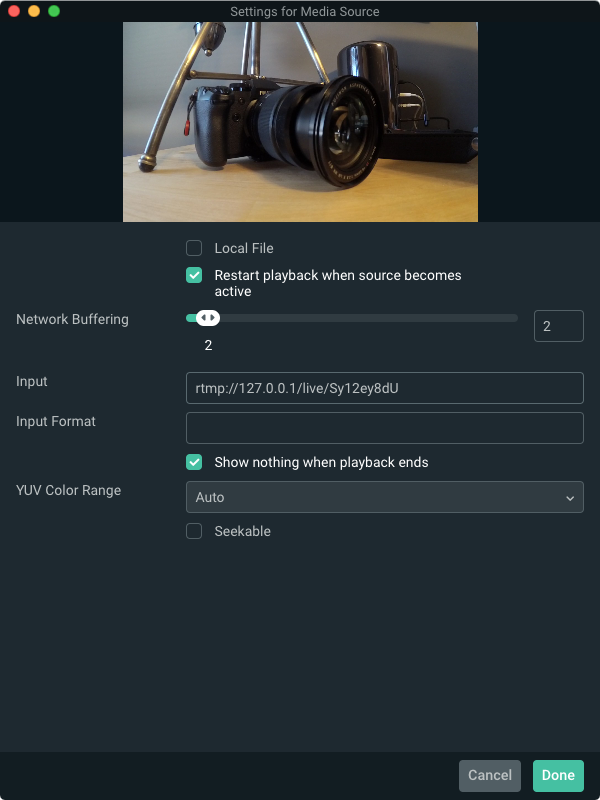Click the Network Buffering slider handle
The height and width of the screenshot is (800, 600).
(x=208, y=318)
